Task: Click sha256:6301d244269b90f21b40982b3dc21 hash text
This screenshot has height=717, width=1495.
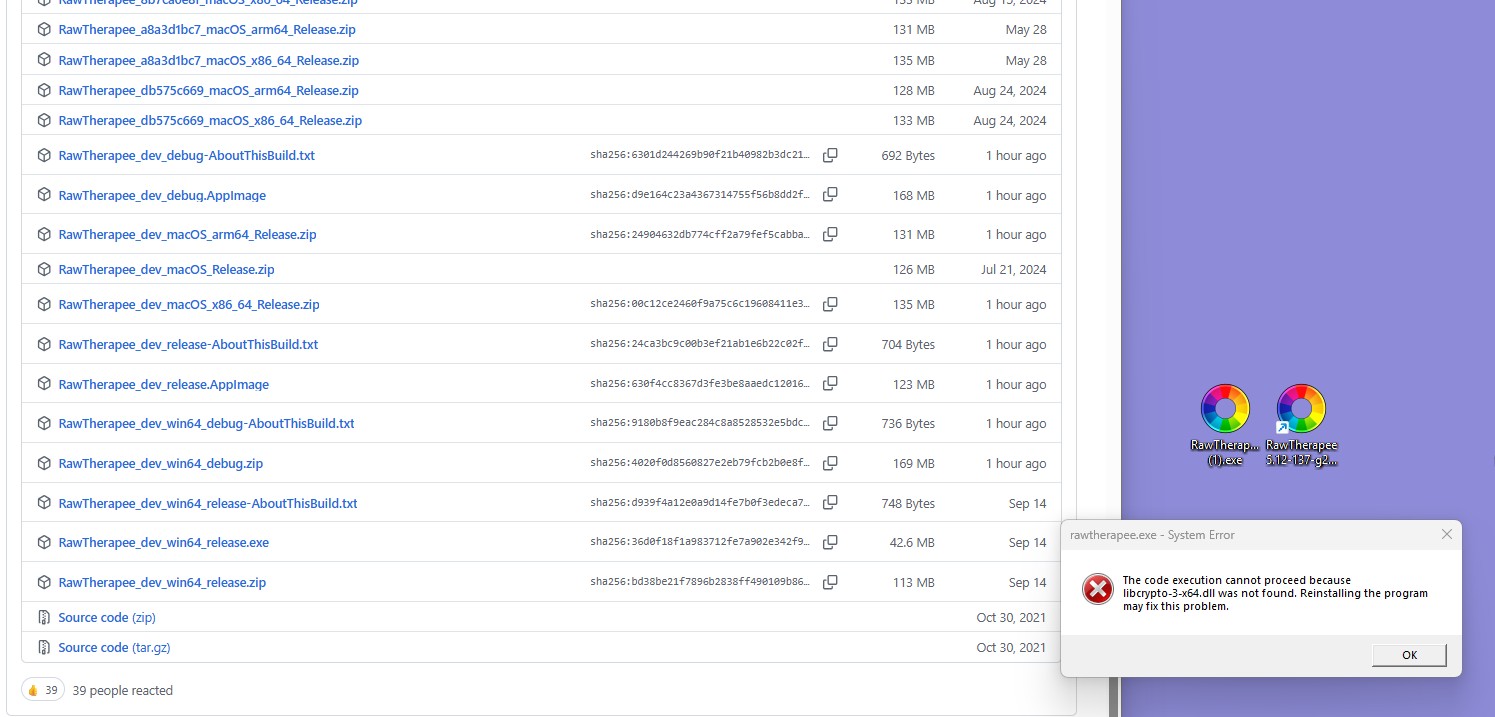Action: tap(700, 156)
